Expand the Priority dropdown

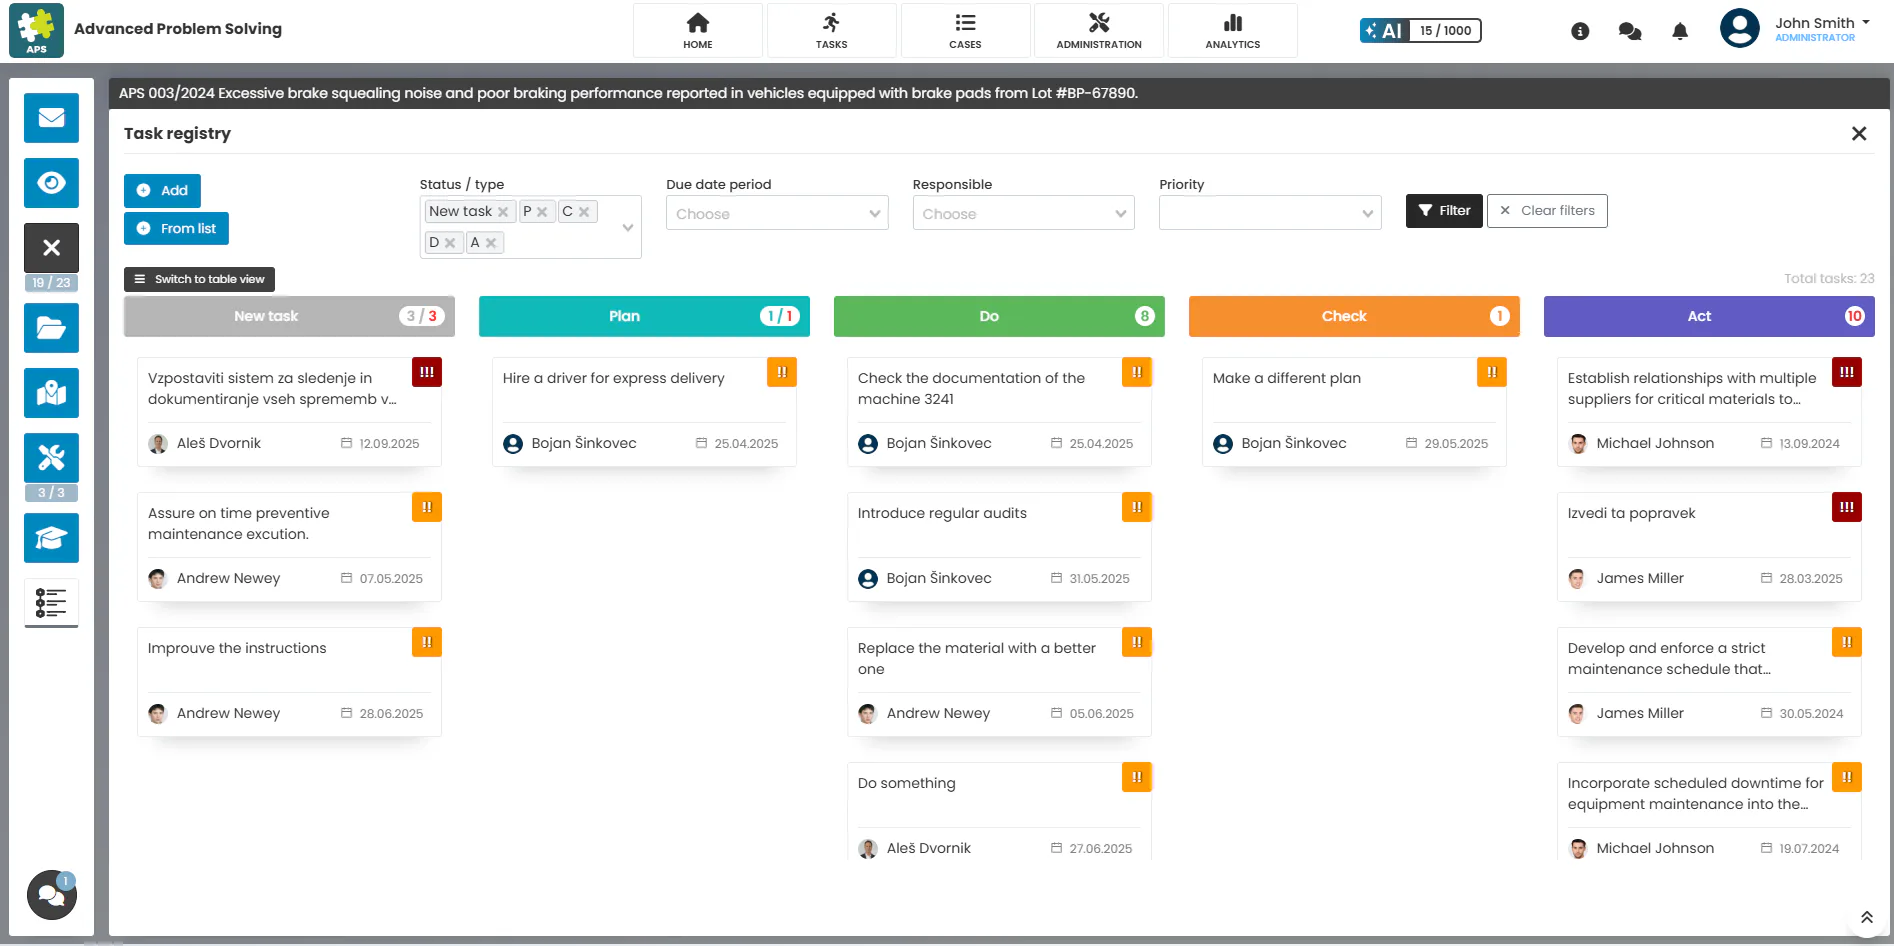[x=1270, y=213]
